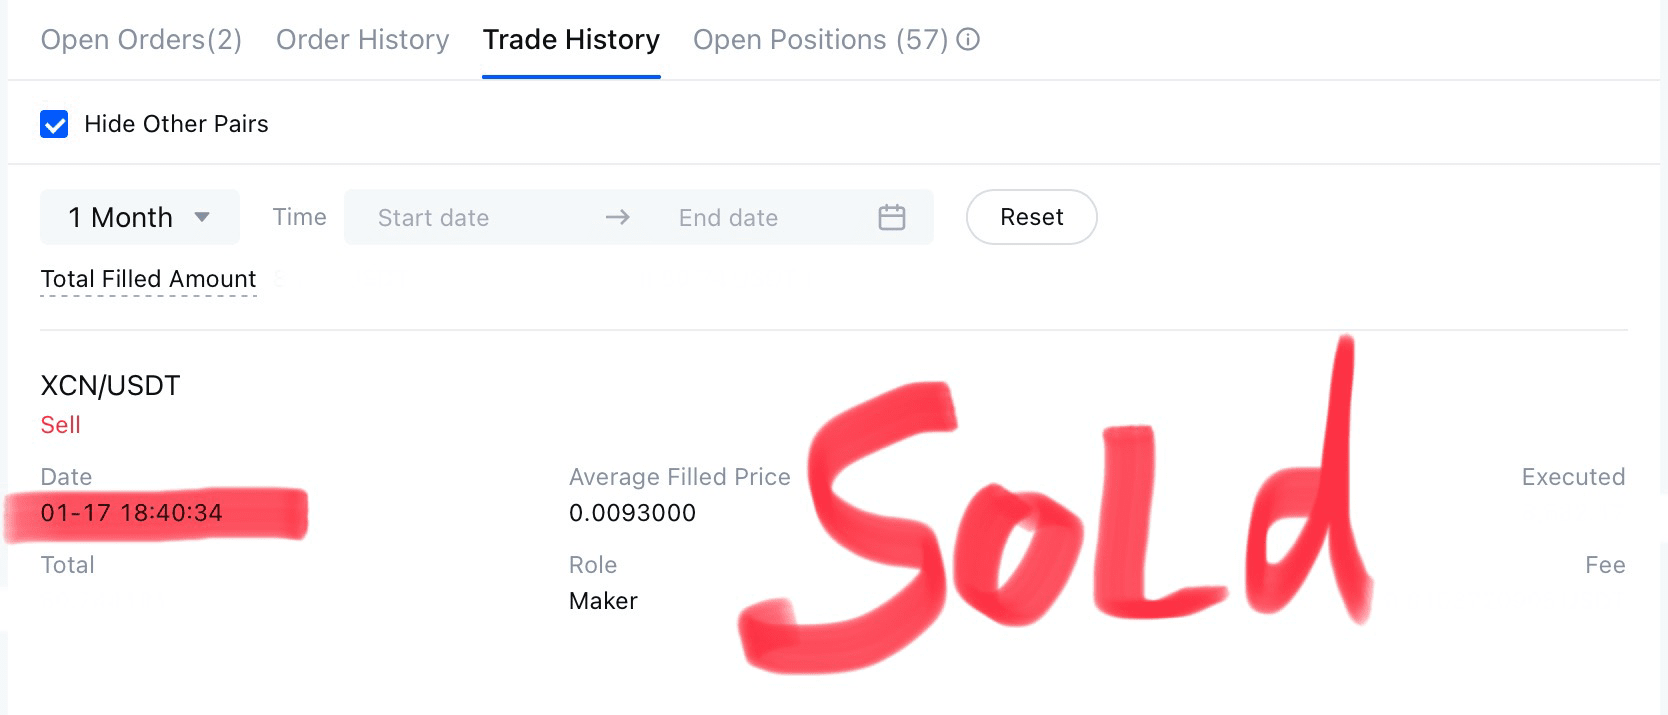Stay on the Trade History tab

tap(571, 40)
